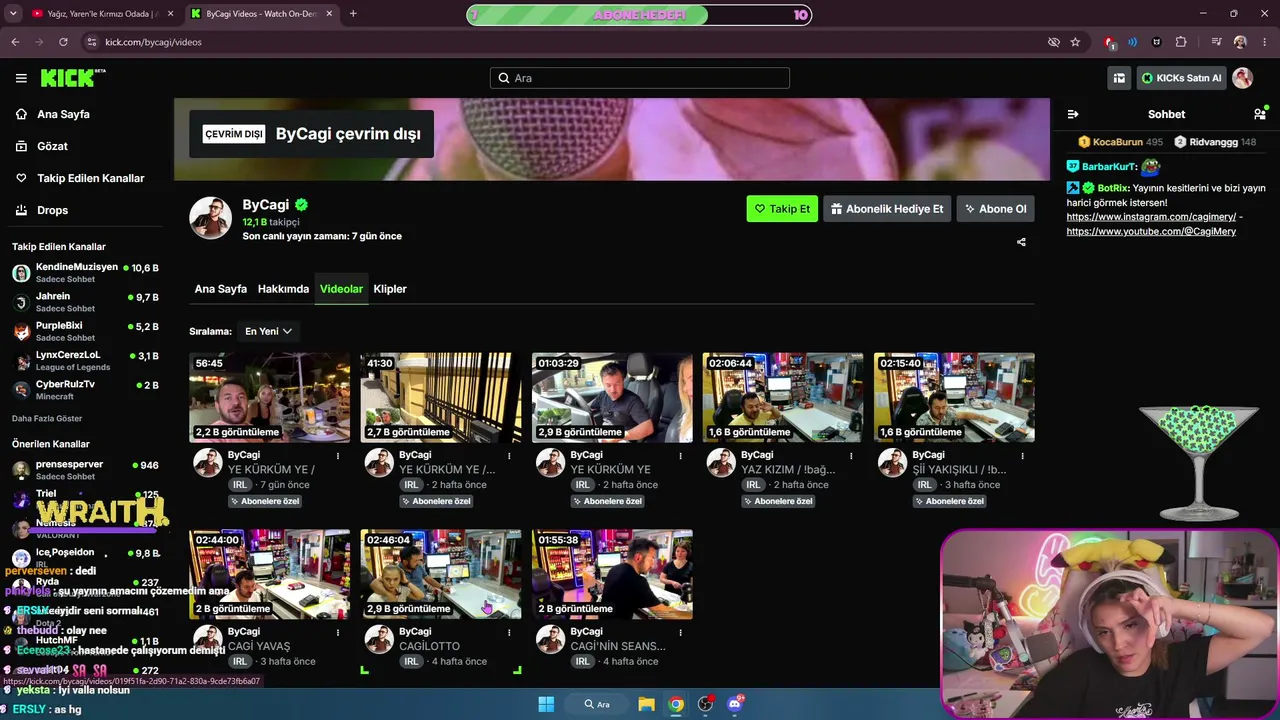Click Chrome icon in the taskbar
The width and height of the screenshot is (1280, 720).
click(x=676, y=704)
